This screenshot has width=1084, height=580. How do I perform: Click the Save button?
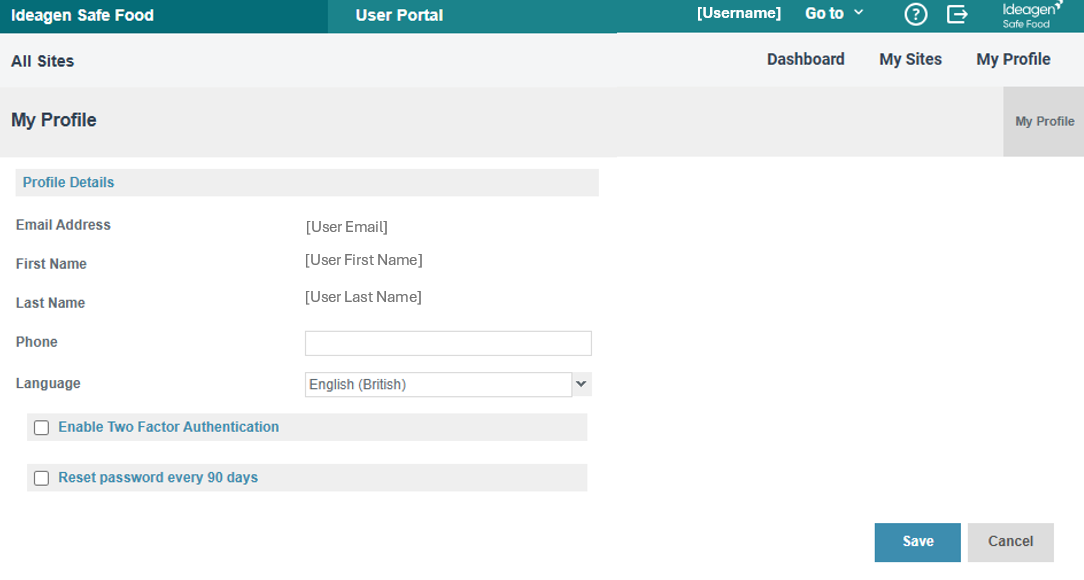(x=917, y=542)
